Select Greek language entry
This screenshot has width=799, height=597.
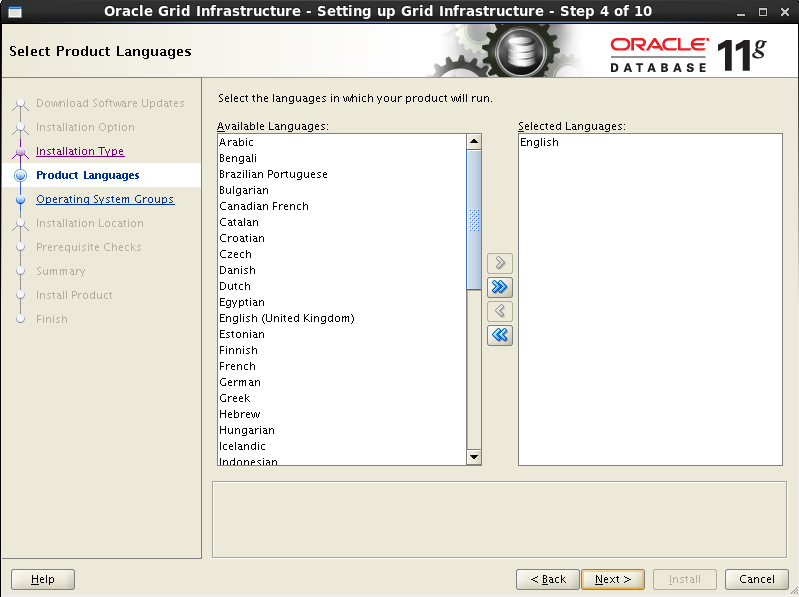(x=341, y=398)
